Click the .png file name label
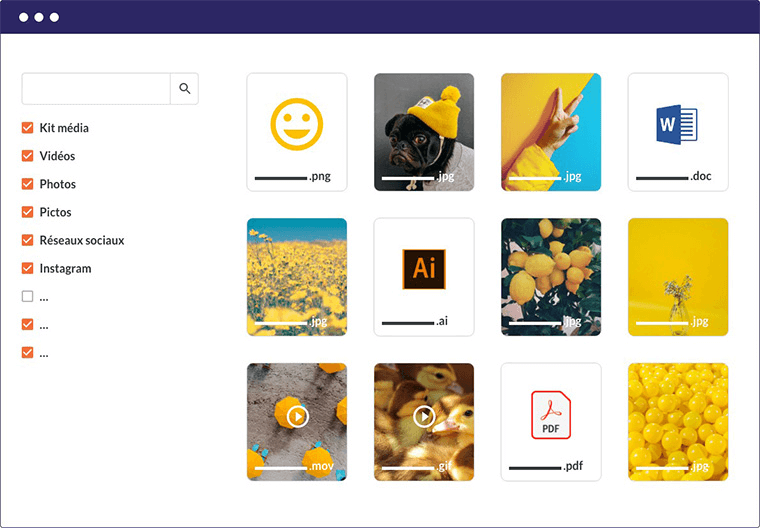The image size is (760, 528). pyautogui.click(x=293, y=176)
